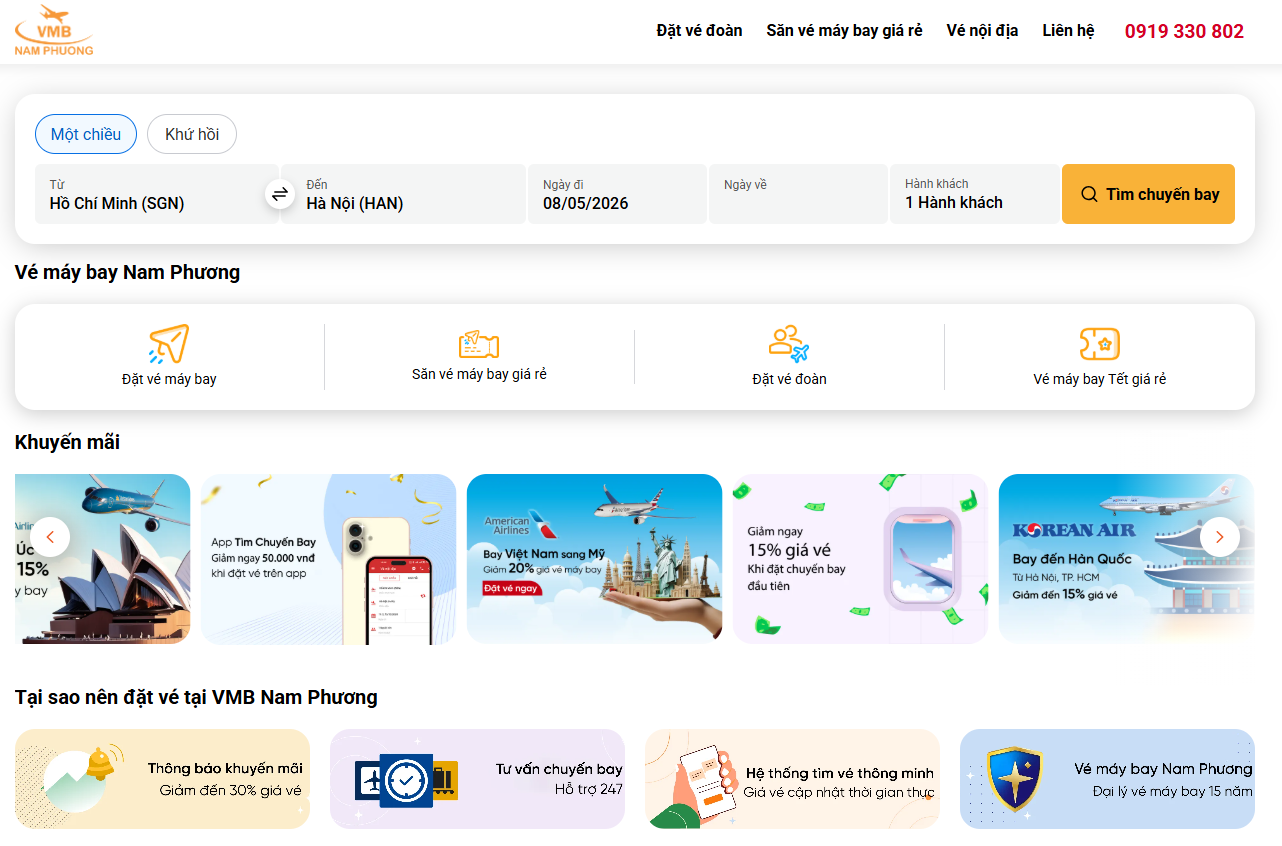Click the ticket icon for Săn vé máy bay giá rẻ

click(x=479, y=344)
